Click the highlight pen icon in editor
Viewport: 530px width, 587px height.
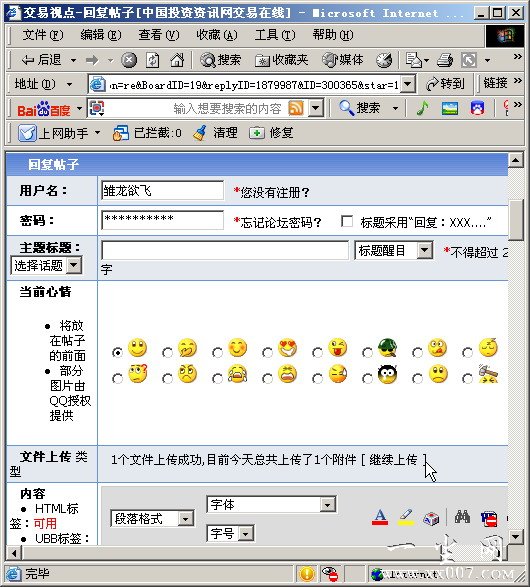406,517
